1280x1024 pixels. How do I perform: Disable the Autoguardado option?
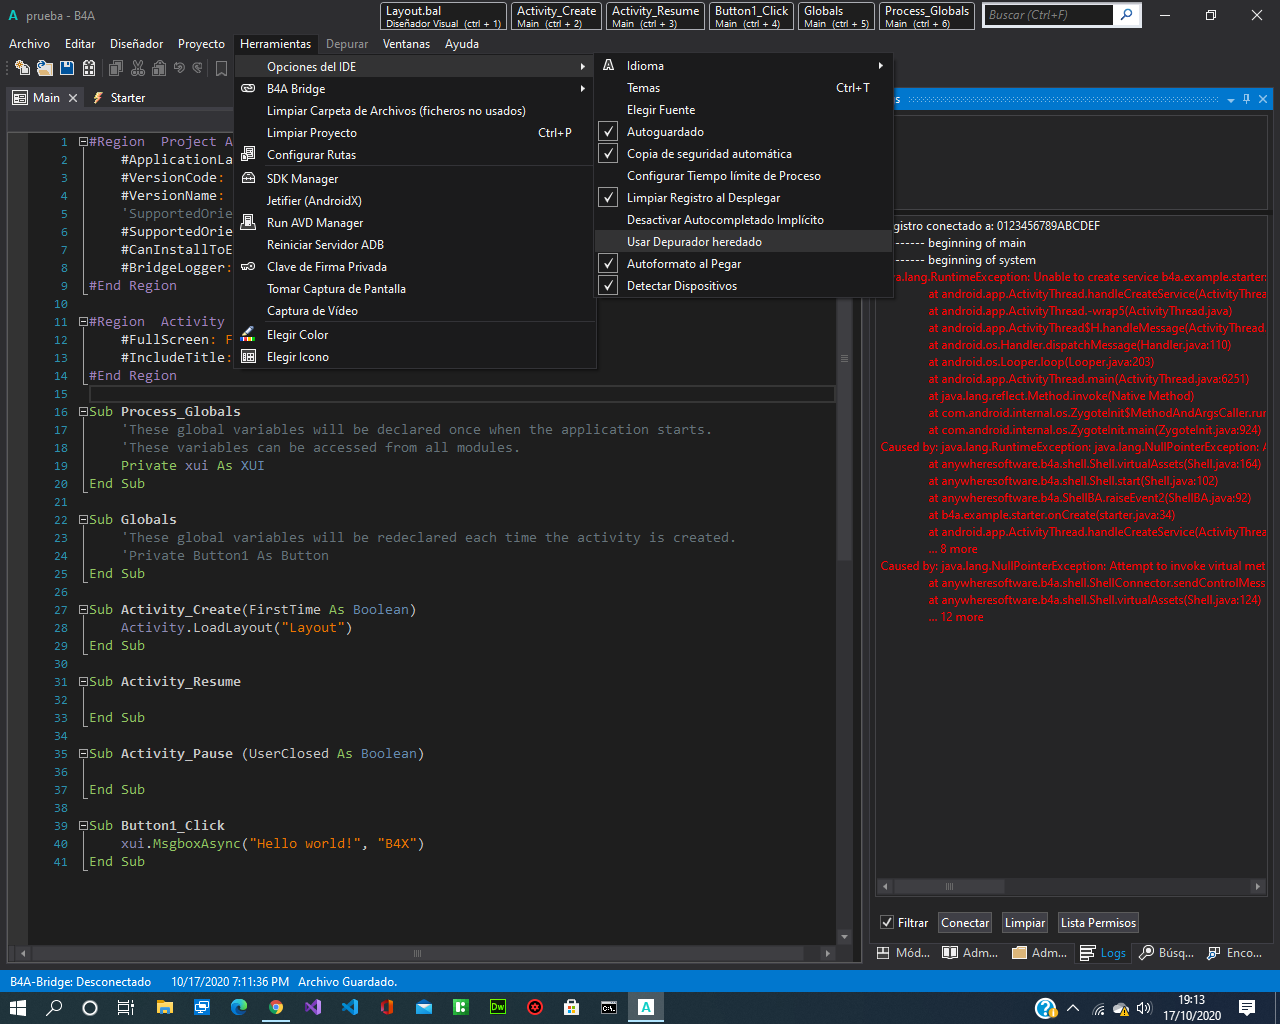click(x=665, y=132)
